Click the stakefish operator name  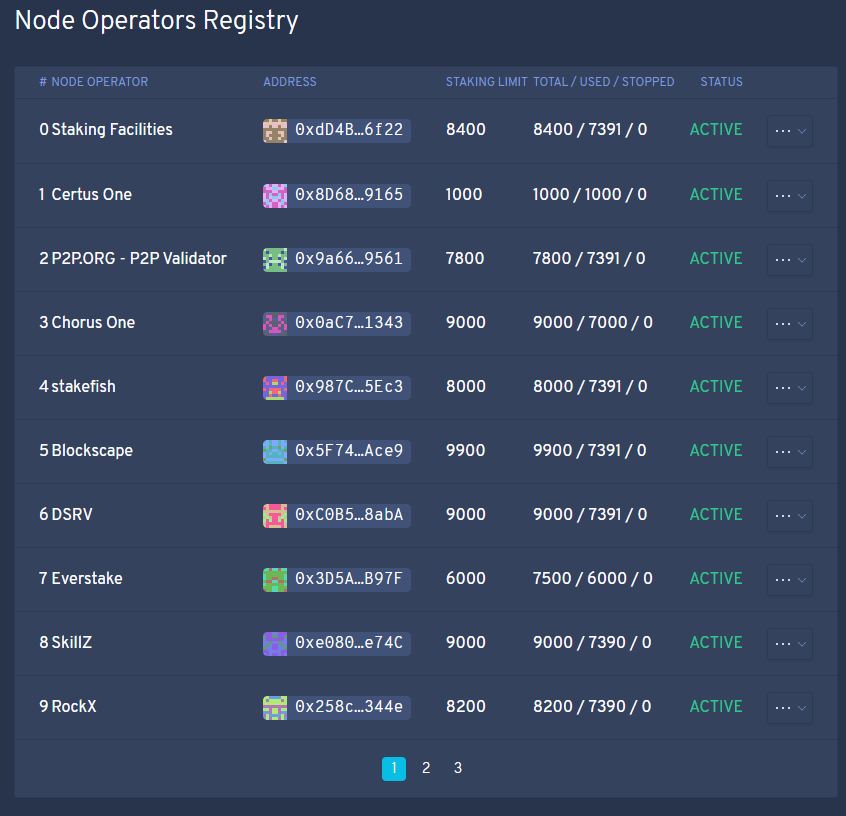point(84,386)
